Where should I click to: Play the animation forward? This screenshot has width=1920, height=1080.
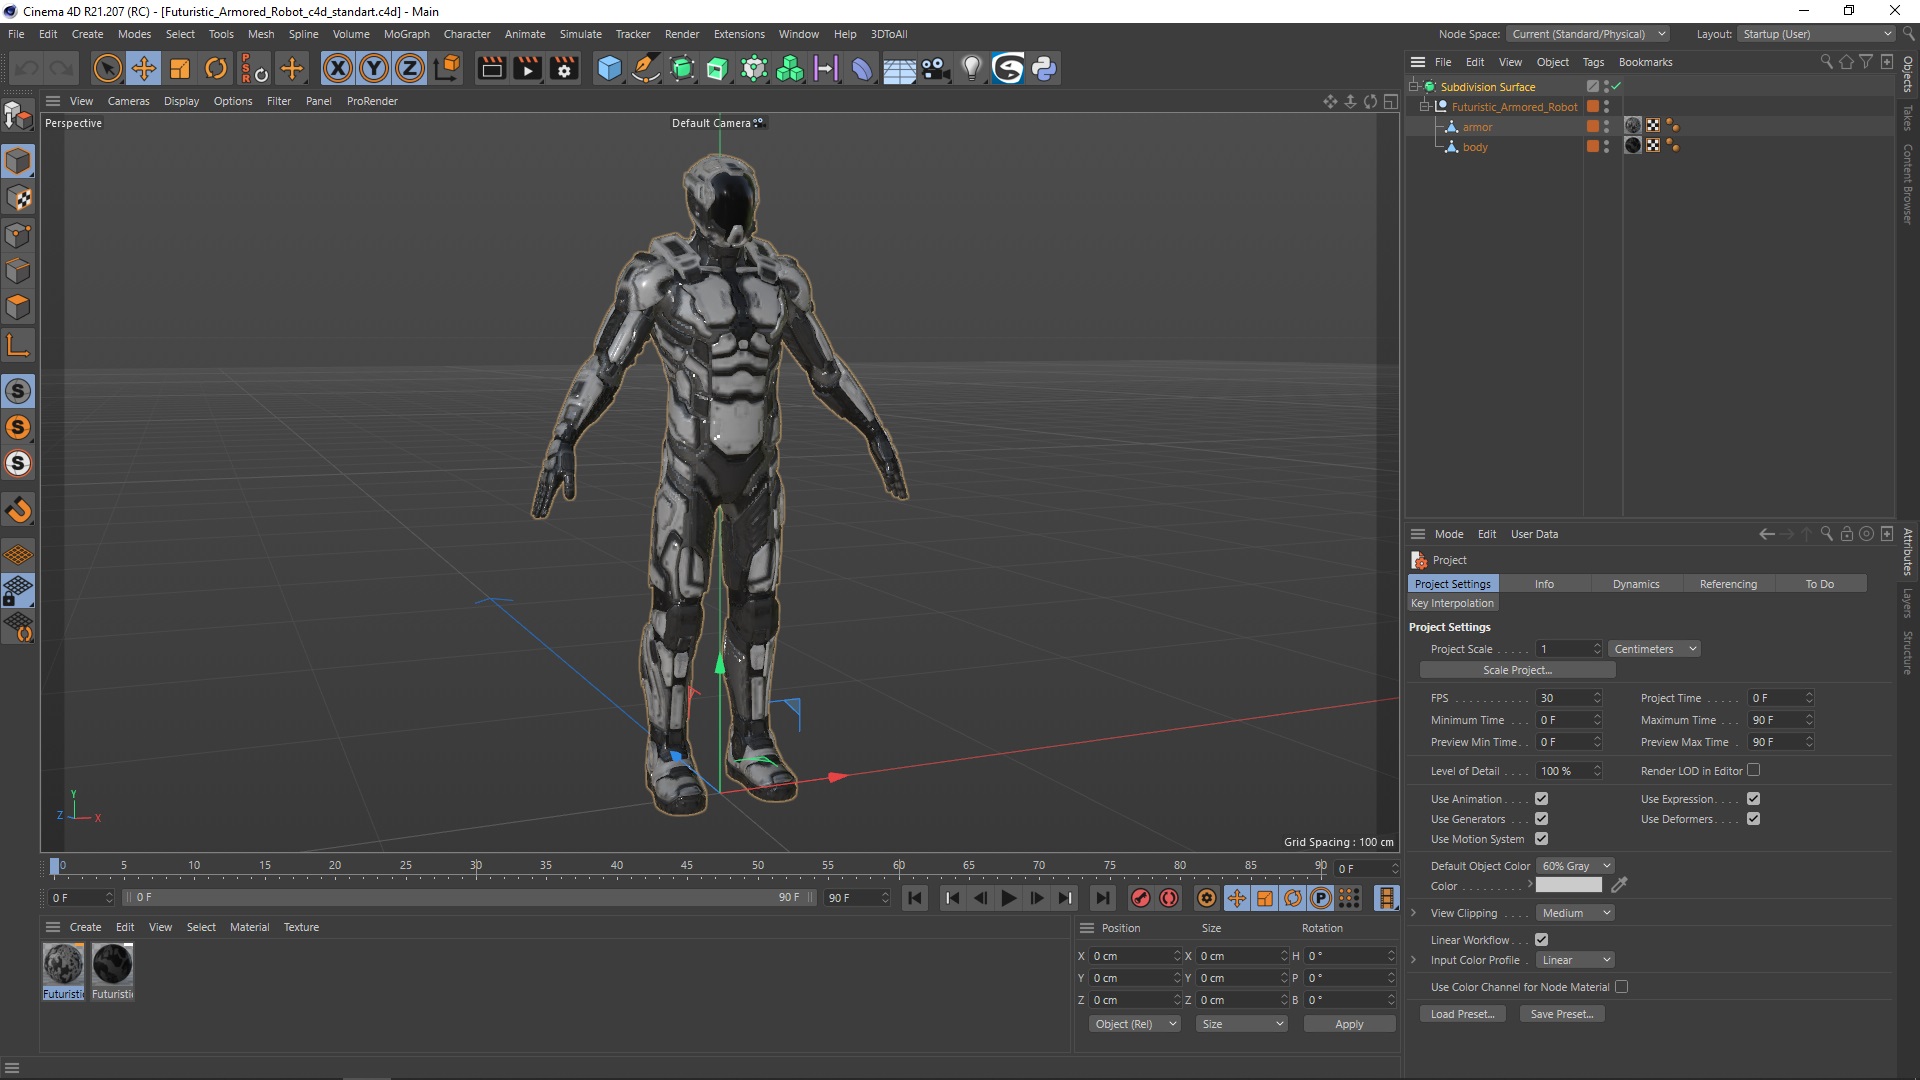click(x=1008, y=898)
